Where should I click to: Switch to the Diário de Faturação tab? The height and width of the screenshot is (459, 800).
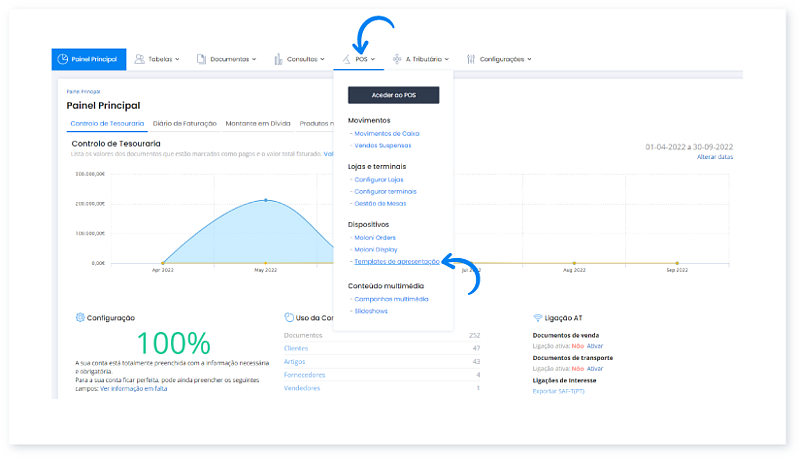pos(186,124)
